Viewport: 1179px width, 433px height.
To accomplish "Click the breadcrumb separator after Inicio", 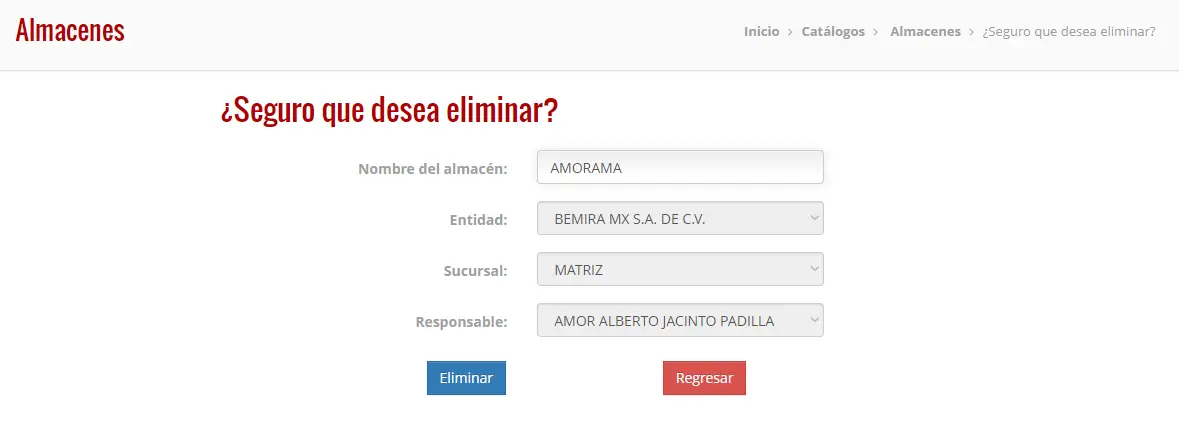I will [790, 32].
